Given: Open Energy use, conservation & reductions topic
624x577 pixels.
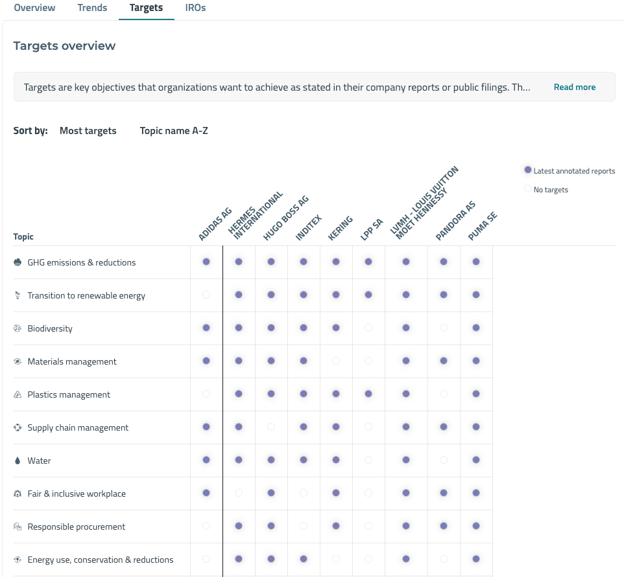Looking at the screenshot, I should tap(100, 560).
